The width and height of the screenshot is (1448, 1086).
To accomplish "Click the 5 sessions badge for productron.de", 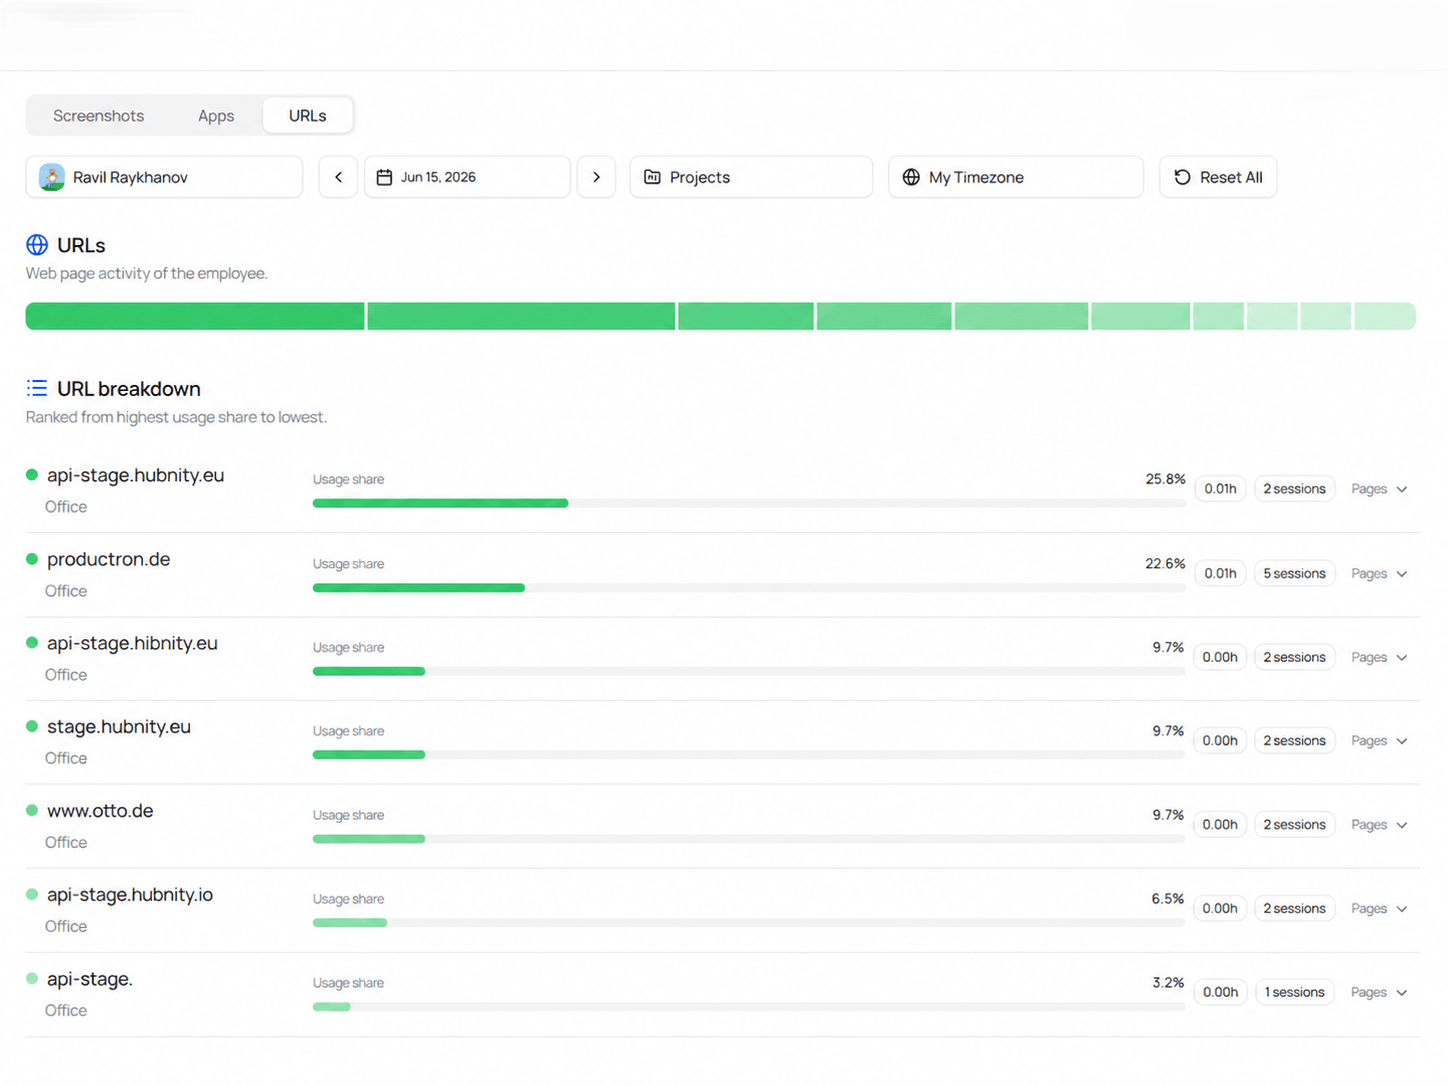I will point(1294,574).
